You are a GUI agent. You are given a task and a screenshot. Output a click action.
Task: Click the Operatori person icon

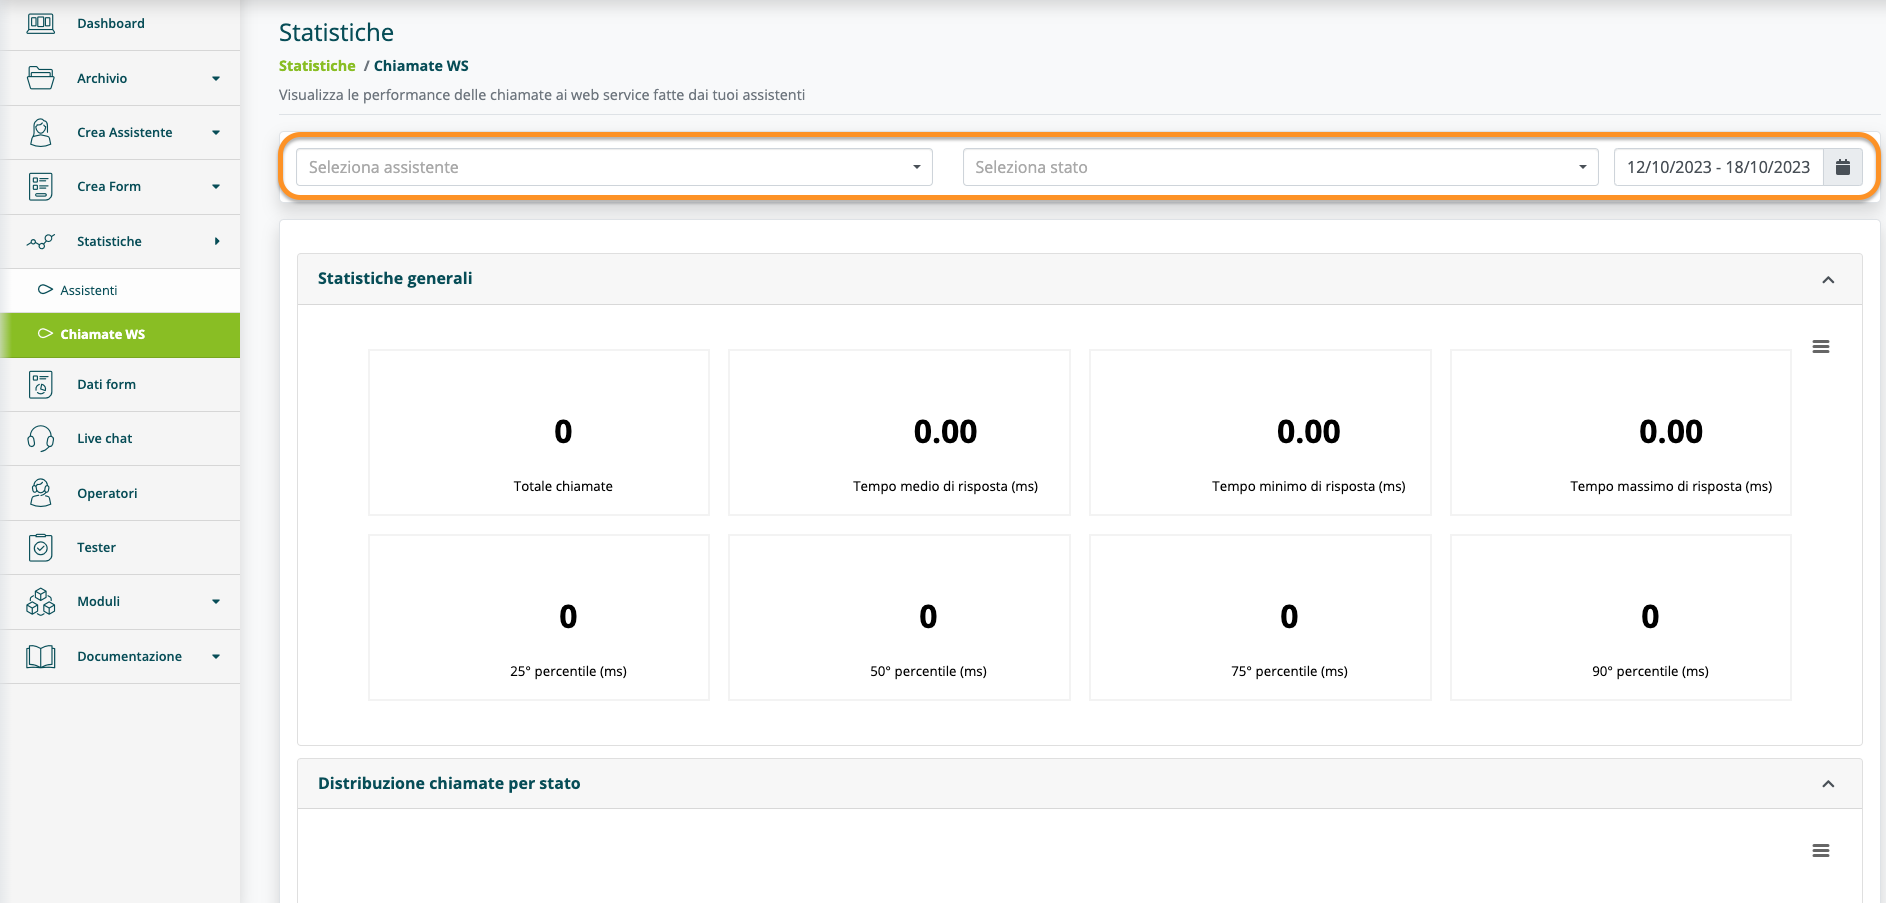tap(41, 493)
